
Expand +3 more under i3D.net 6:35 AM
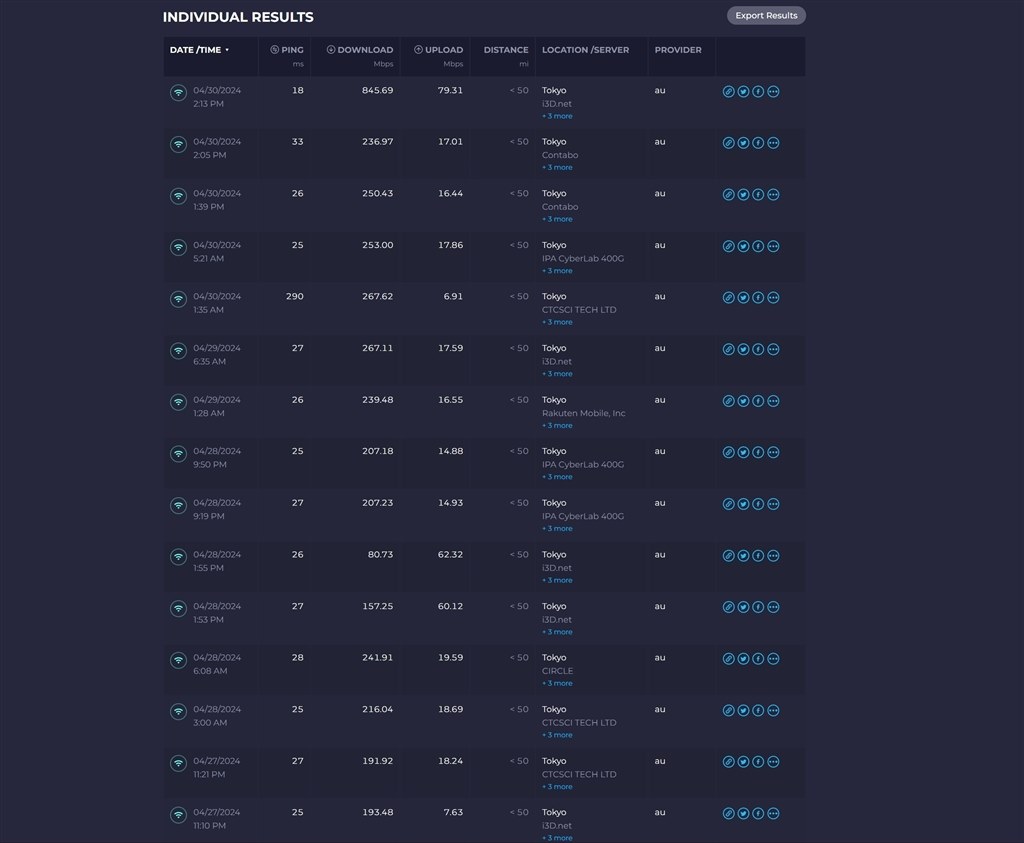coord(557,374)
